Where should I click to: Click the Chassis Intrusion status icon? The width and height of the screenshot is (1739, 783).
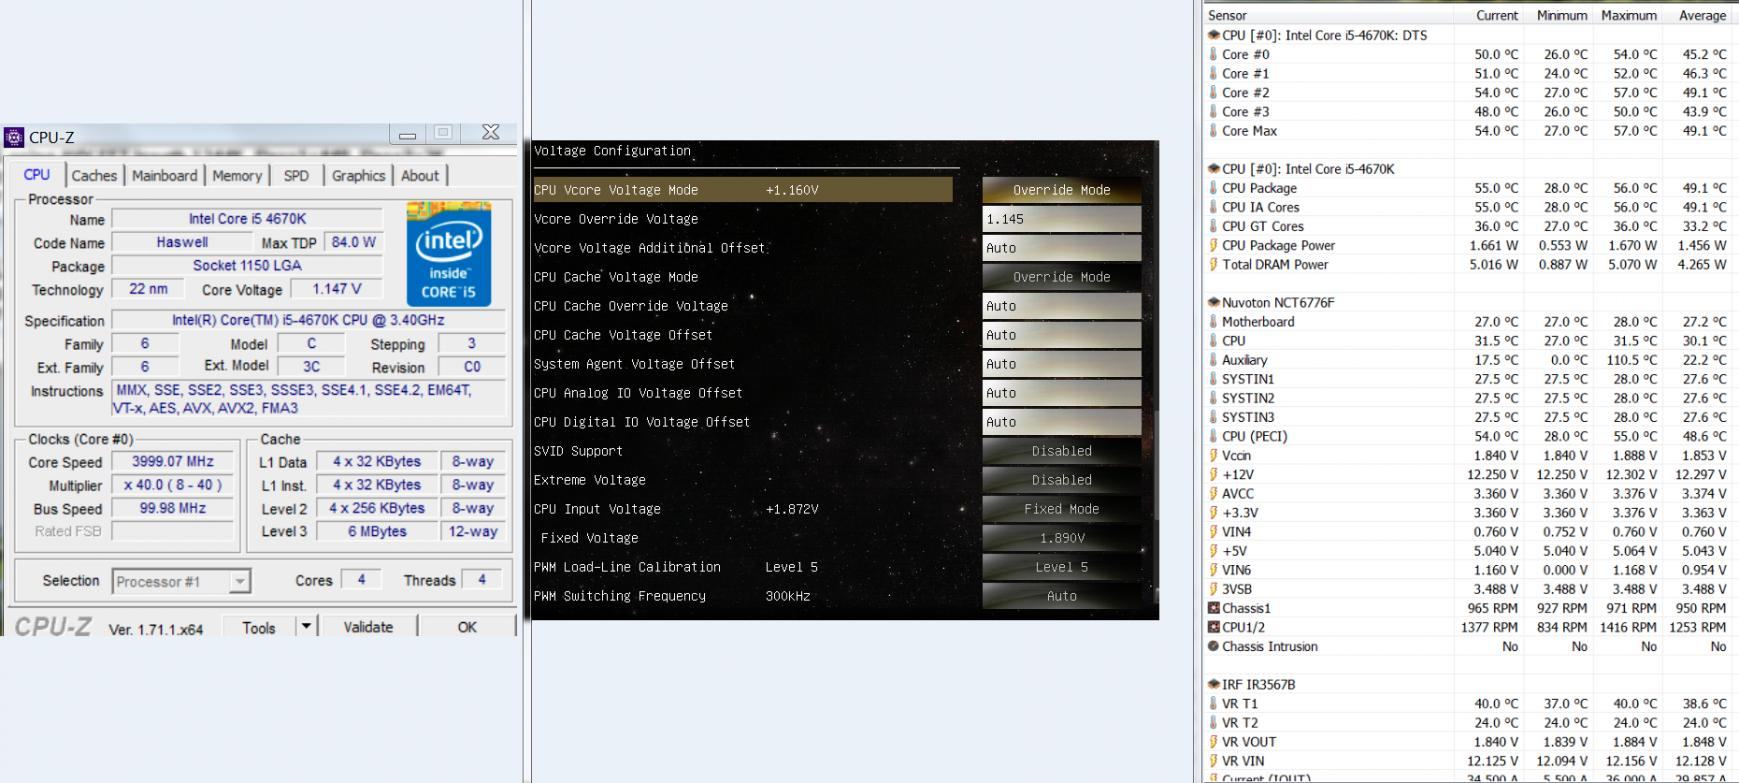(x=1213, y=646)
